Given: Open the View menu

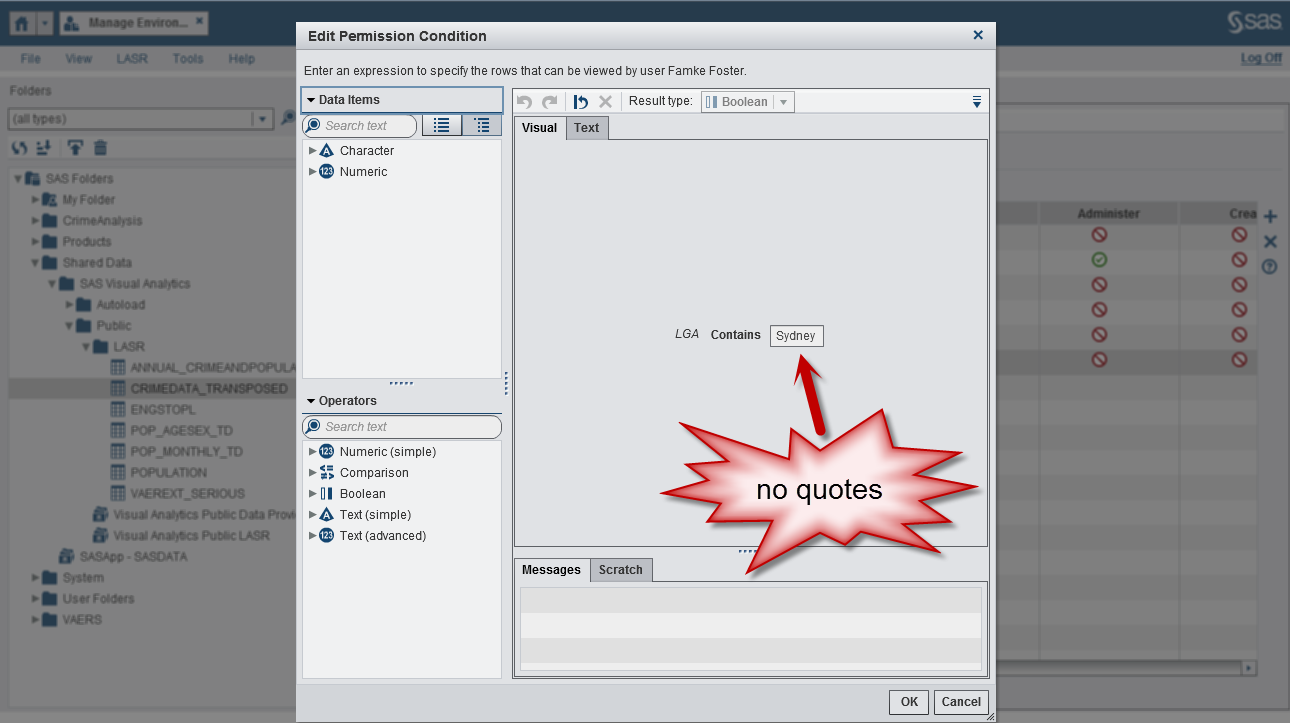Looking at the screenshot, I should coord(79,59).
